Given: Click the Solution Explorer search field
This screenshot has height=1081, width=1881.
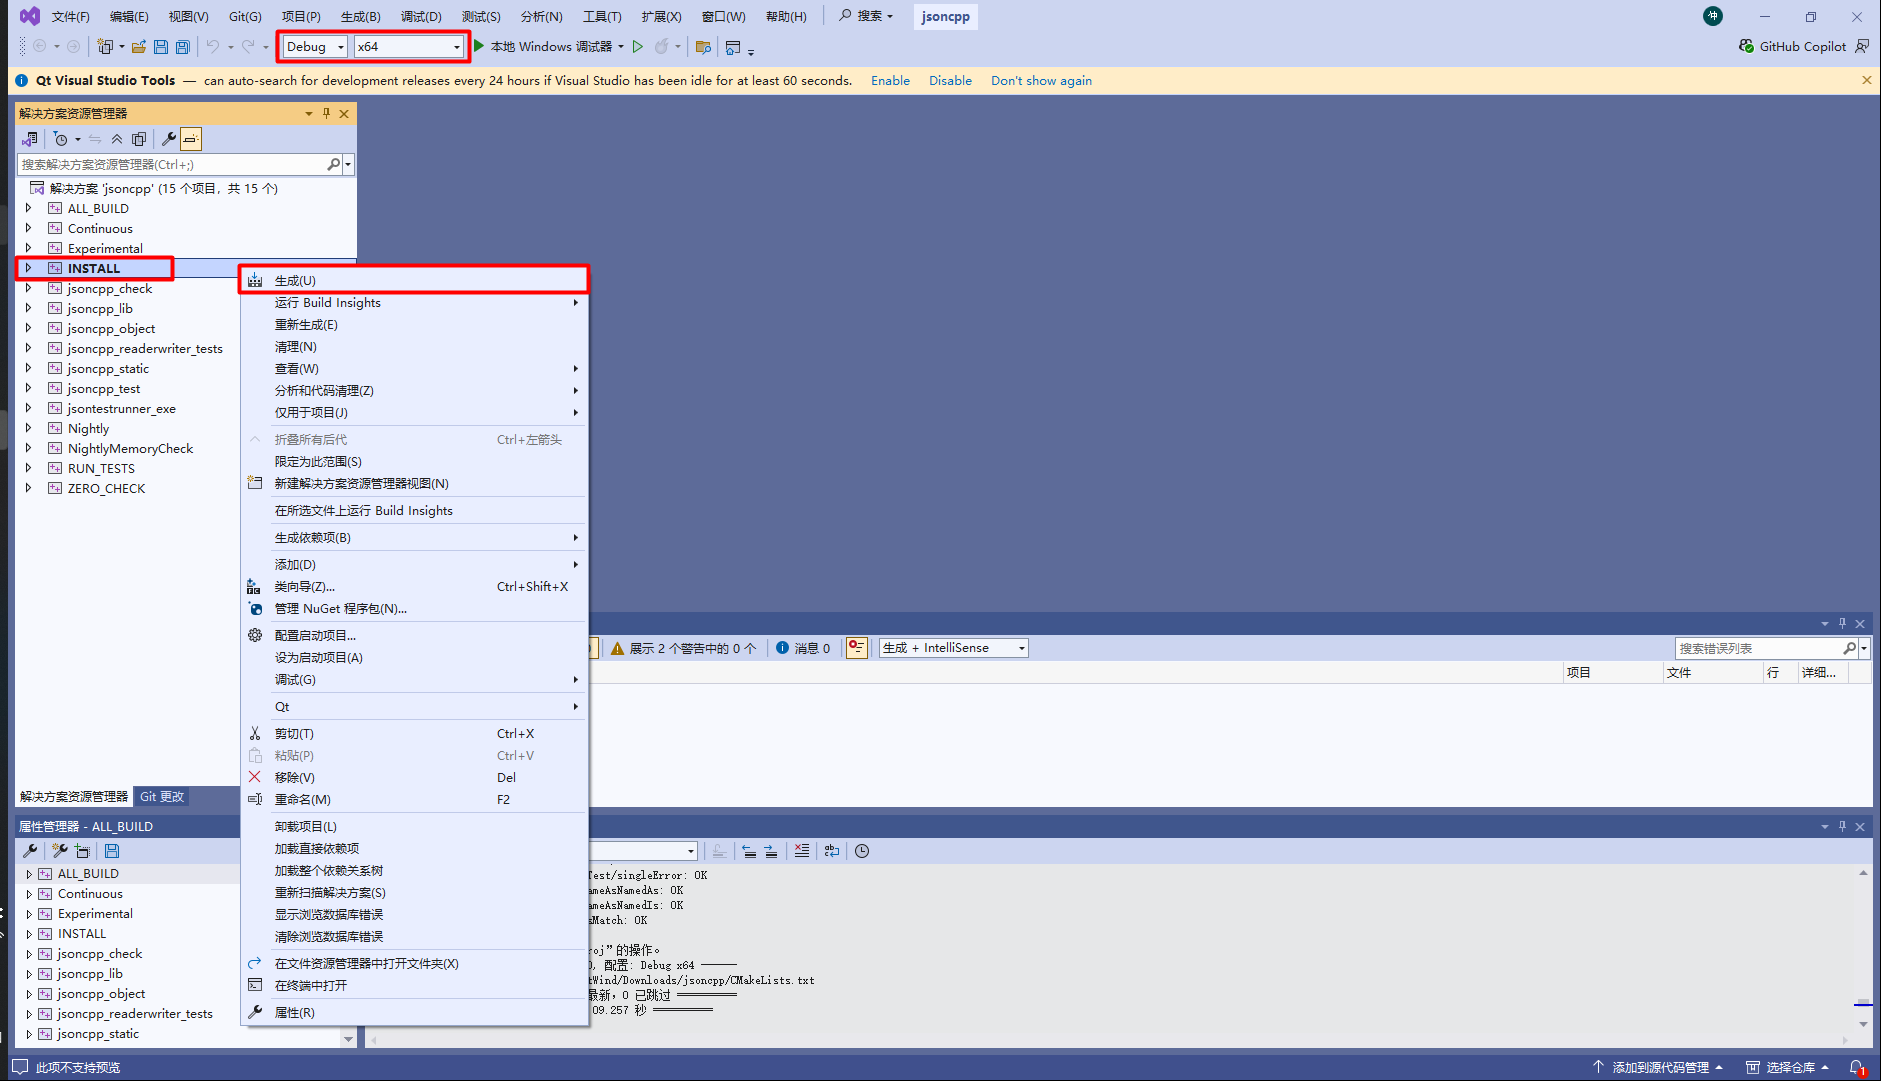Looking at the screenshot, I should click(x=172, y=164).
